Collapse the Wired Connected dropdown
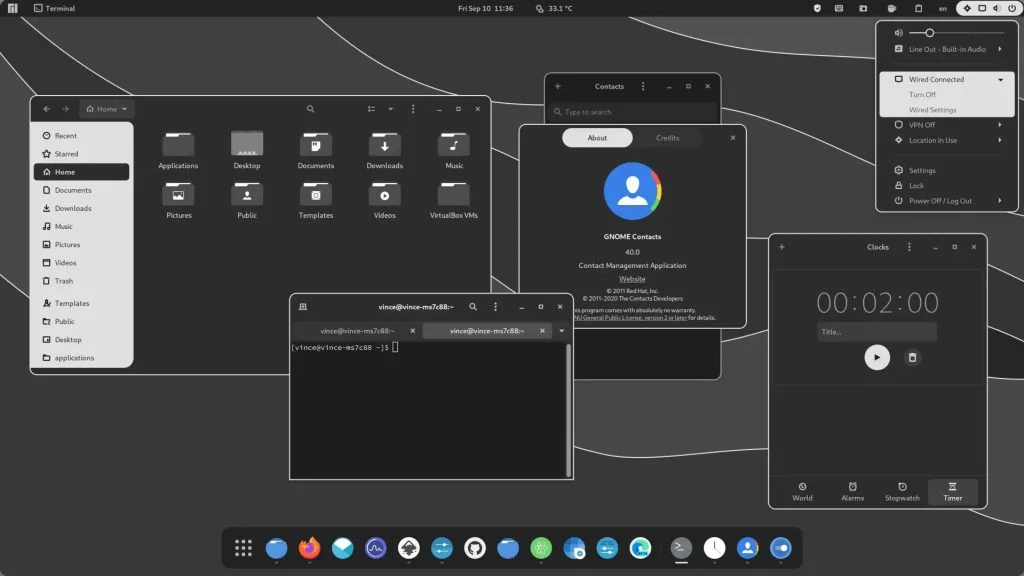This screenshot has width=1024, height=576. 1001,79
